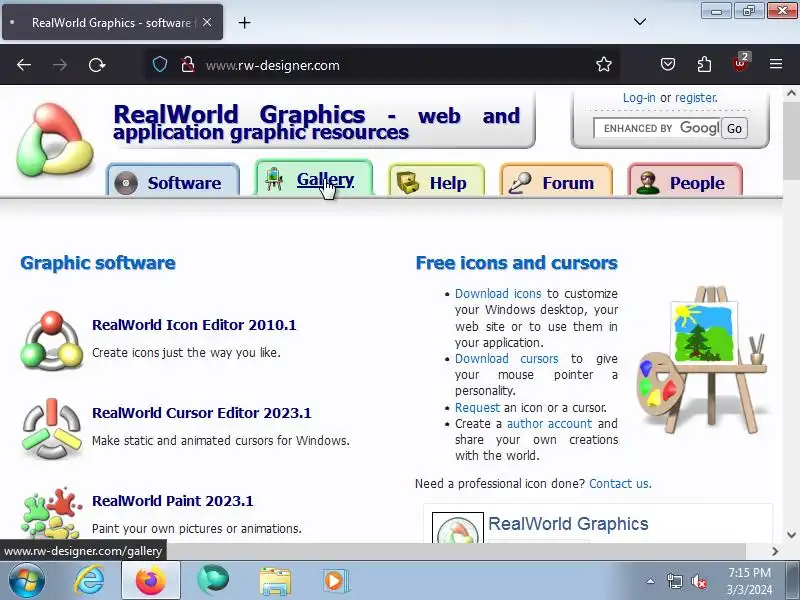Open Windows Media Player from taskbar

[x=335, y=581]
